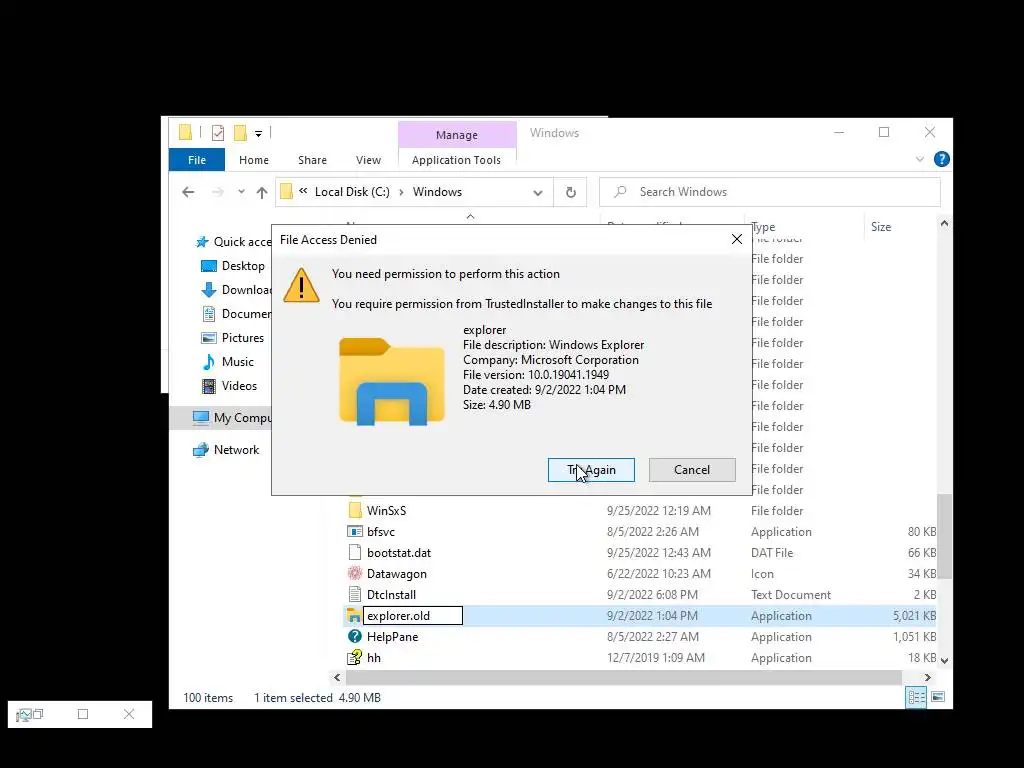Click the bfsvc file icon
The image size is (1024, 768).
(355, 532)
